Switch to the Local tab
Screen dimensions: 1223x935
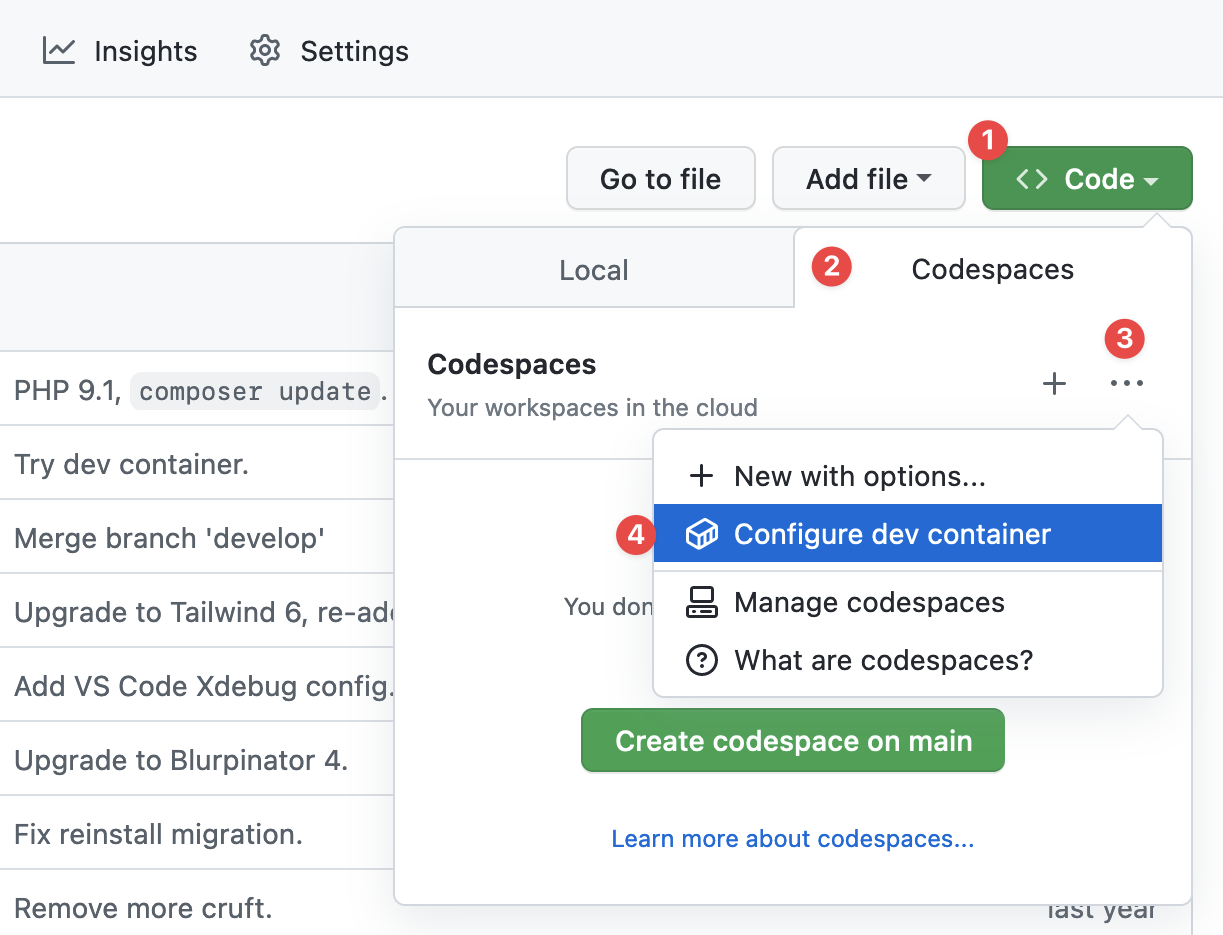coord(594,270)
